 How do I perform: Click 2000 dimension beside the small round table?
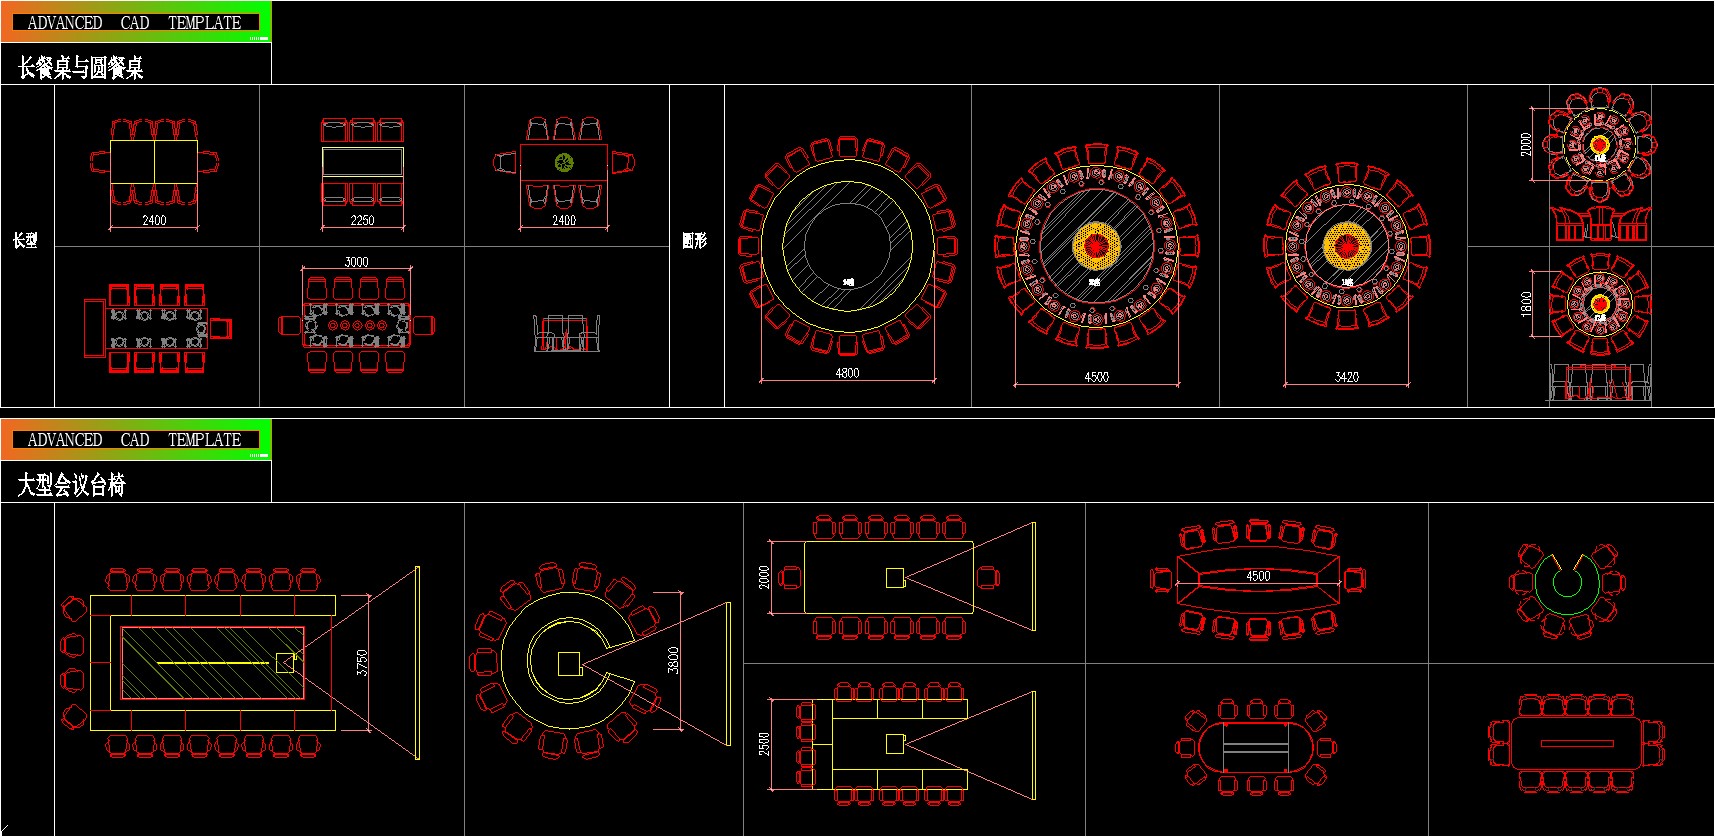tap(1526, 145)
